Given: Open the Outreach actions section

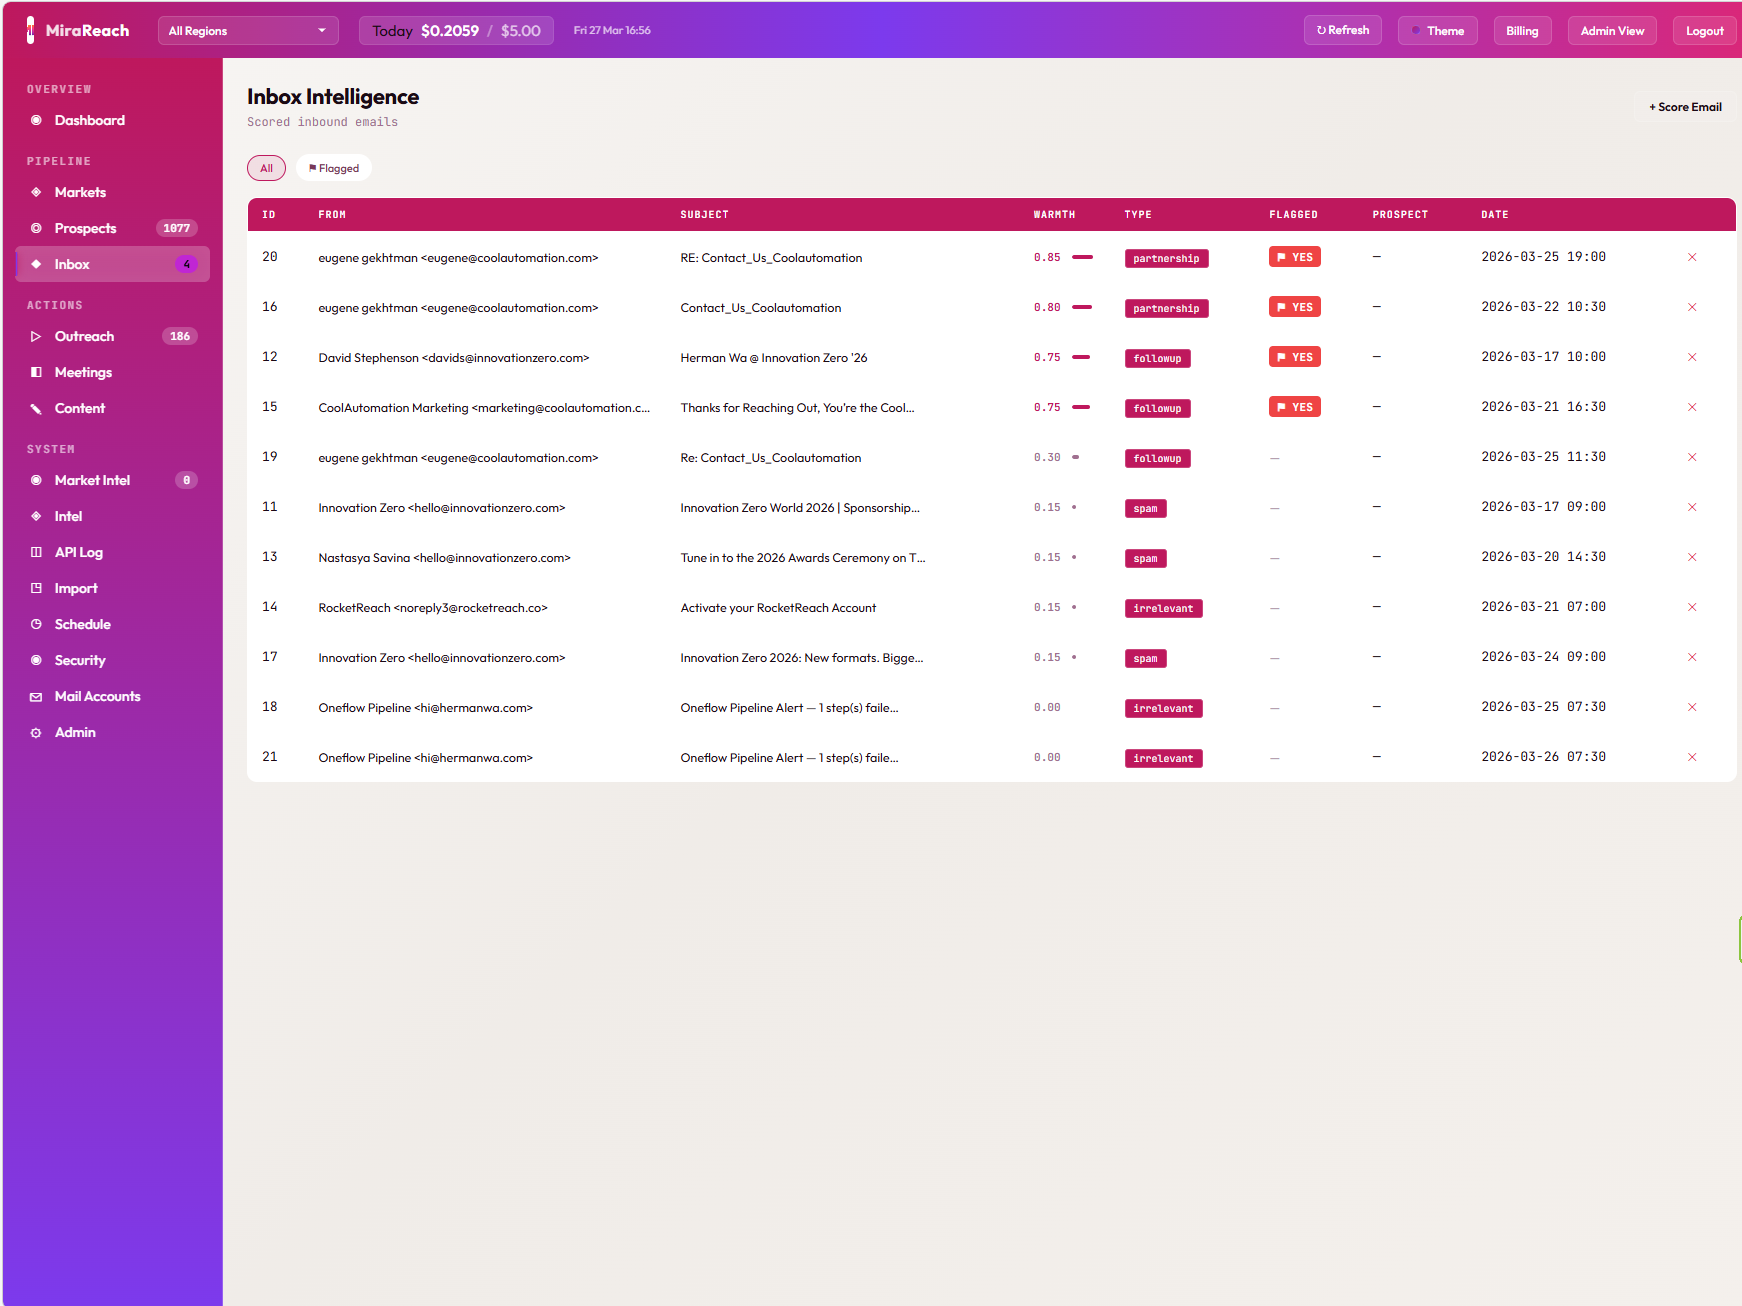Looking at the screenshot, I should click(85, 336).
